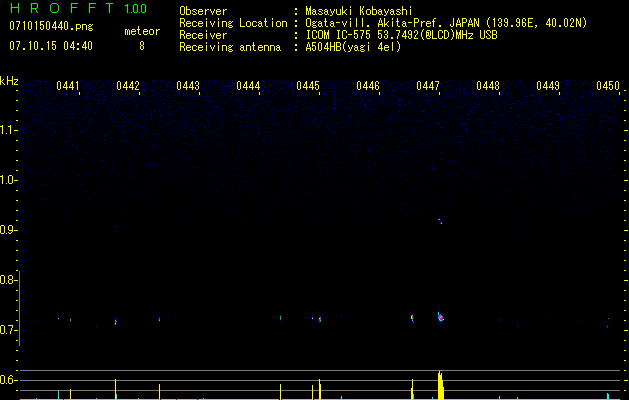Click the 0447 time axis label

pos(428,86)
